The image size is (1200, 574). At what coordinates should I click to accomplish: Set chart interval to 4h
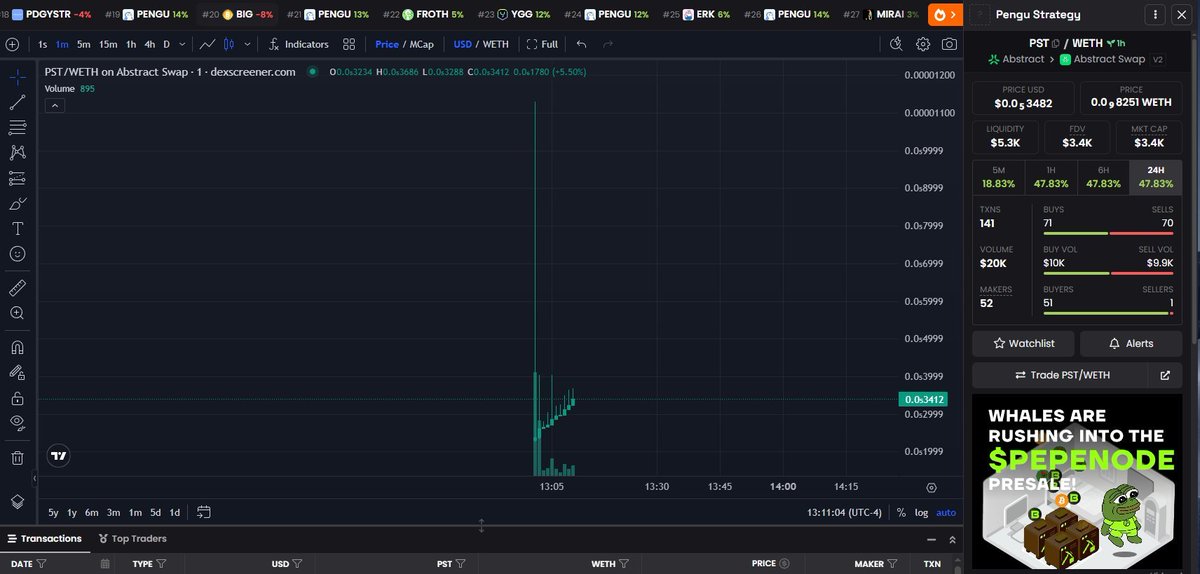click(149, 44)
